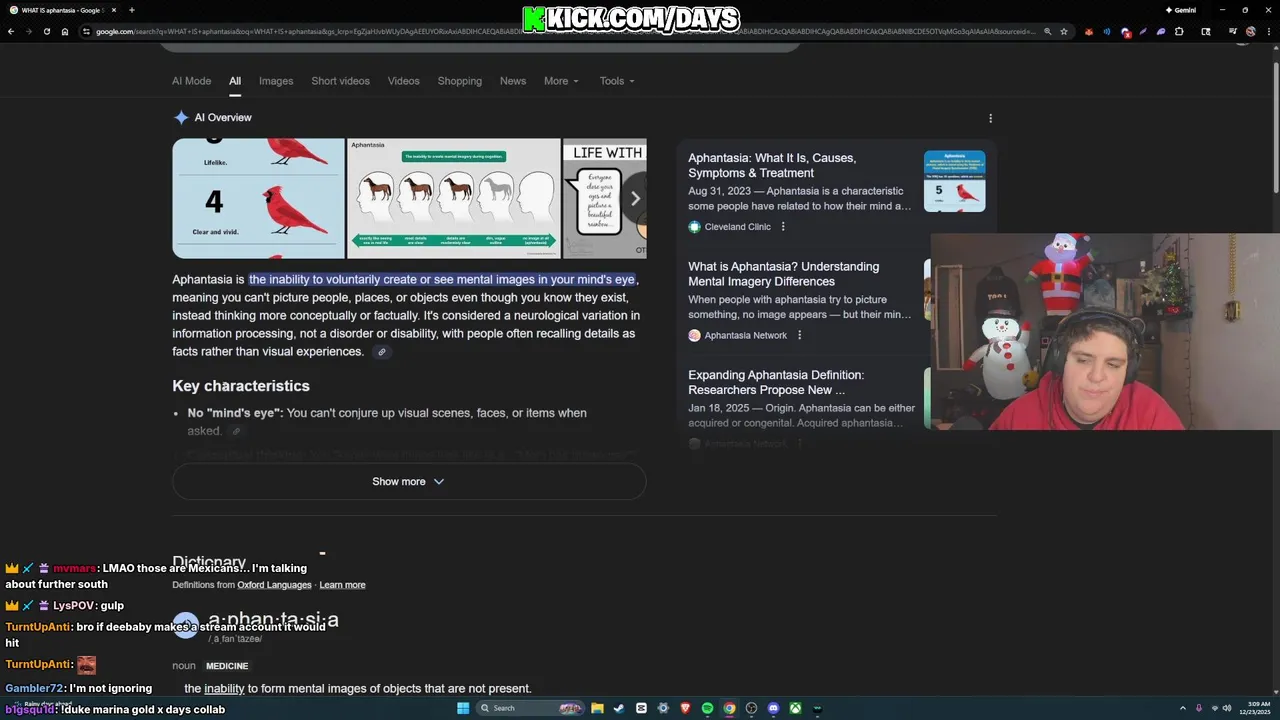Open a new browser tab with plus icon
This screenshot has width=1280, height=720.
pos(131,10)
